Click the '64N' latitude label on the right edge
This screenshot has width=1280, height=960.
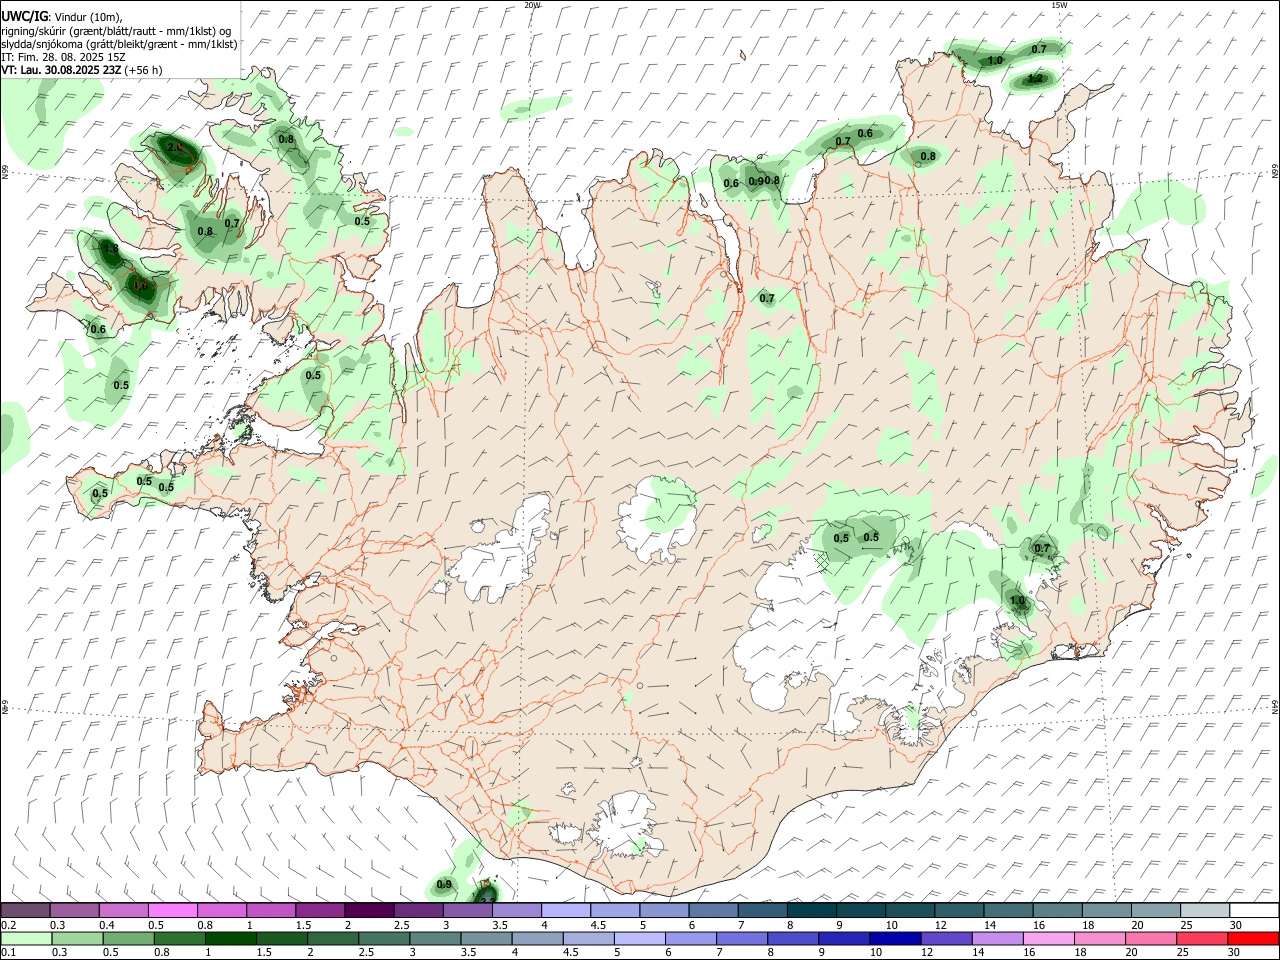[1275, 706]
